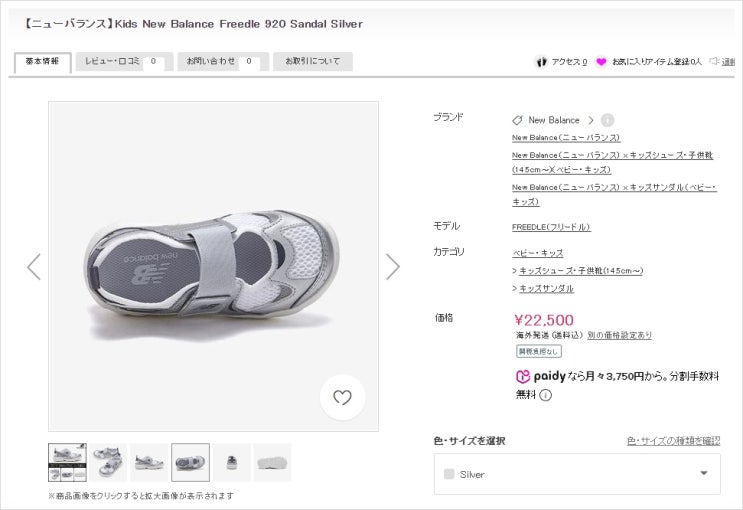Open the Silver color and size dropdown
This screenshot has width=743, height=510.
point(577,474)
